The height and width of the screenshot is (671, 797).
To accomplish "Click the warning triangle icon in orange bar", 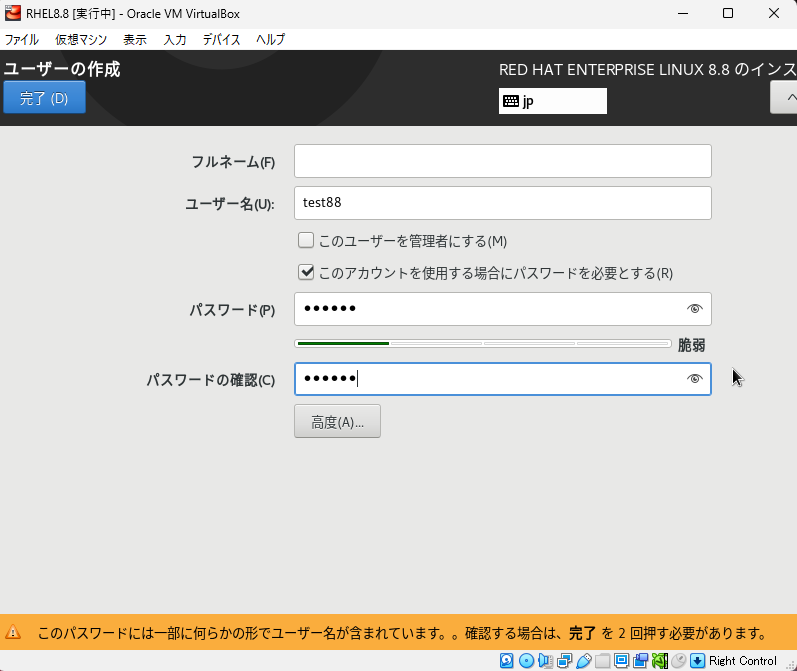I will (x=13, y=632).
